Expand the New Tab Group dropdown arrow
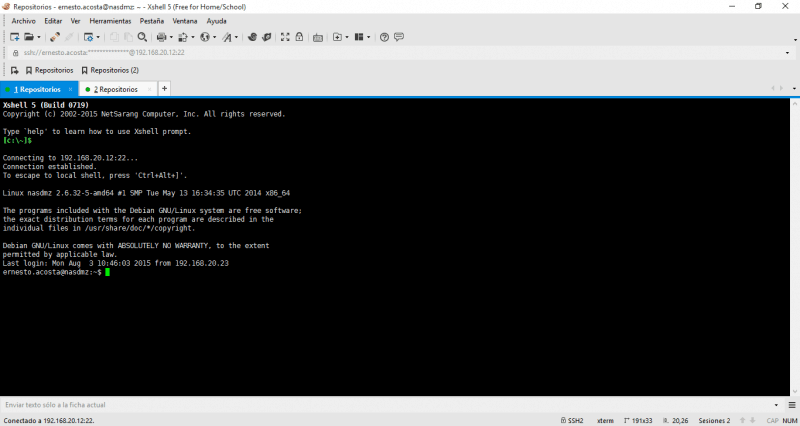Viewport: 800px width, 426px height. pos(347,37)
